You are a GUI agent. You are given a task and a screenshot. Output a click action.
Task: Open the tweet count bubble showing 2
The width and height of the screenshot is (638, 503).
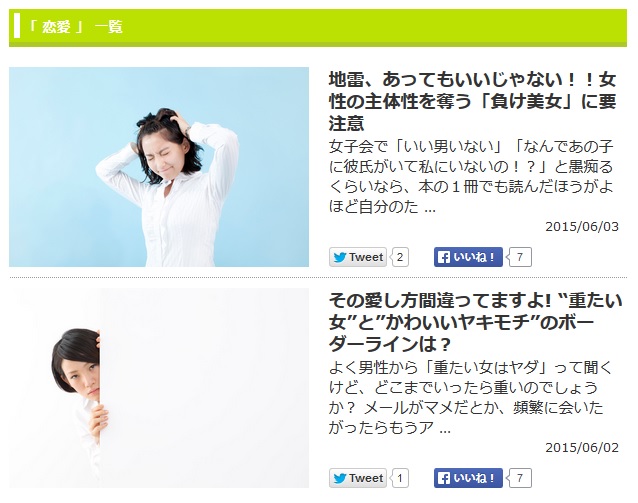coord(400,257)
